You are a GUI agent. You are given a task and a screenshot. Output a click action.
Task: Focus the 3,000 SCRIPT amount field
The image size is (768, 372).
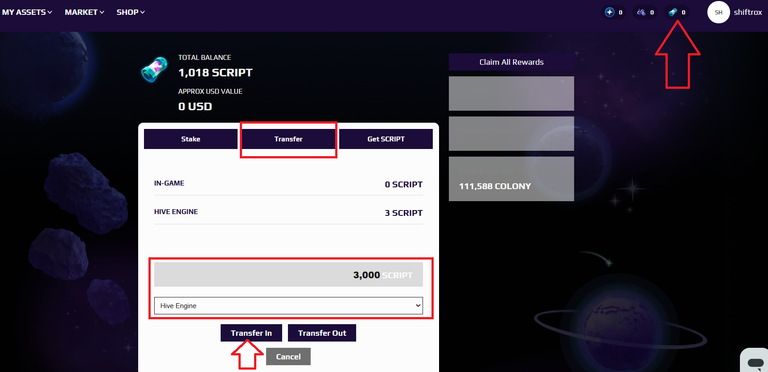[x=288, y=275]
